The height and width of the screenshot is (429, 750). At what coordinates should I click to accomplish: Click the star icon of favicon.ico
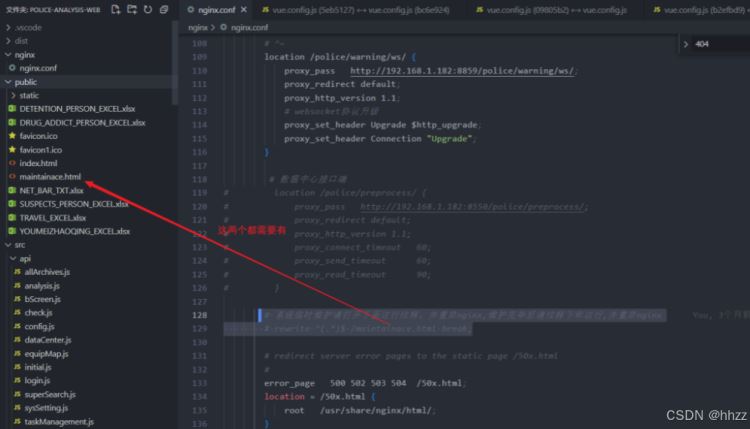(12, 135)
